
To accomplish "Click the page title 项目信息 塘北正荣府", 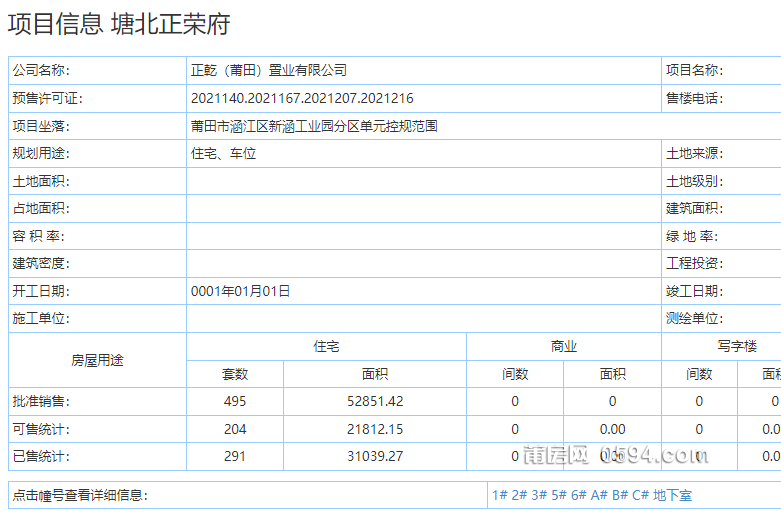I will [119, 24].
